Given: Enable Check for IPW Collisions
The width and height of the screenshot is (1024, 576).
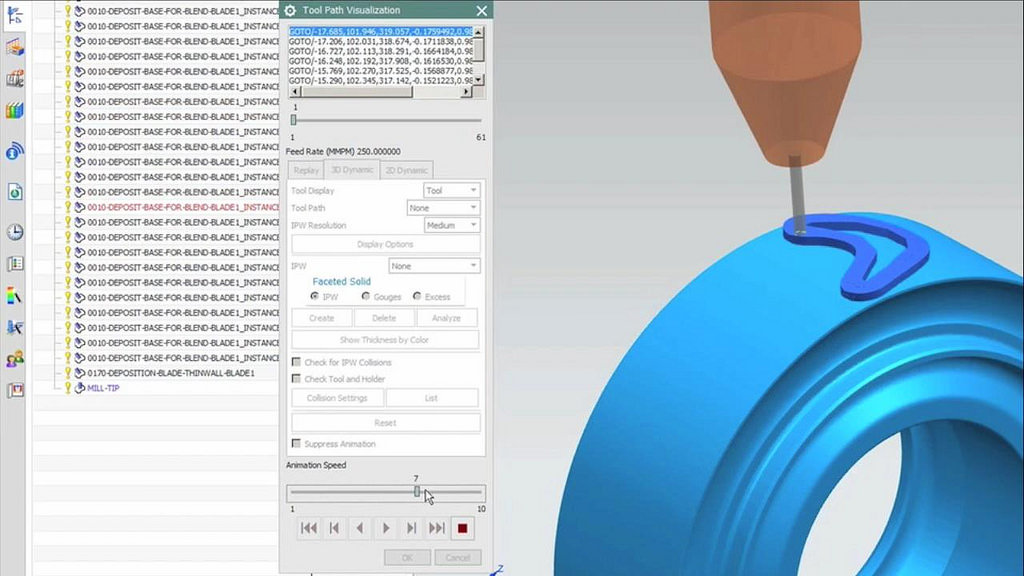Looking at the screenshot, I should (296, 362).
